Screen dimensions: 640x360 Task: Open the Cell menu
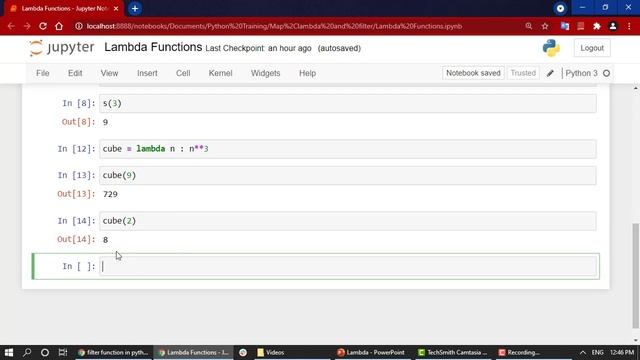[183, 73]
